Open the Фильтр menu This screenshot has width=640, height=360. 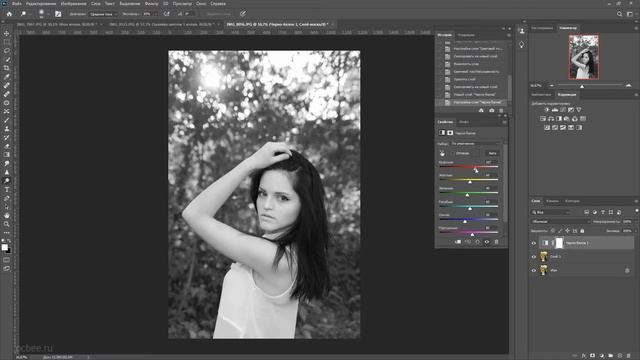tap(151, 4)
